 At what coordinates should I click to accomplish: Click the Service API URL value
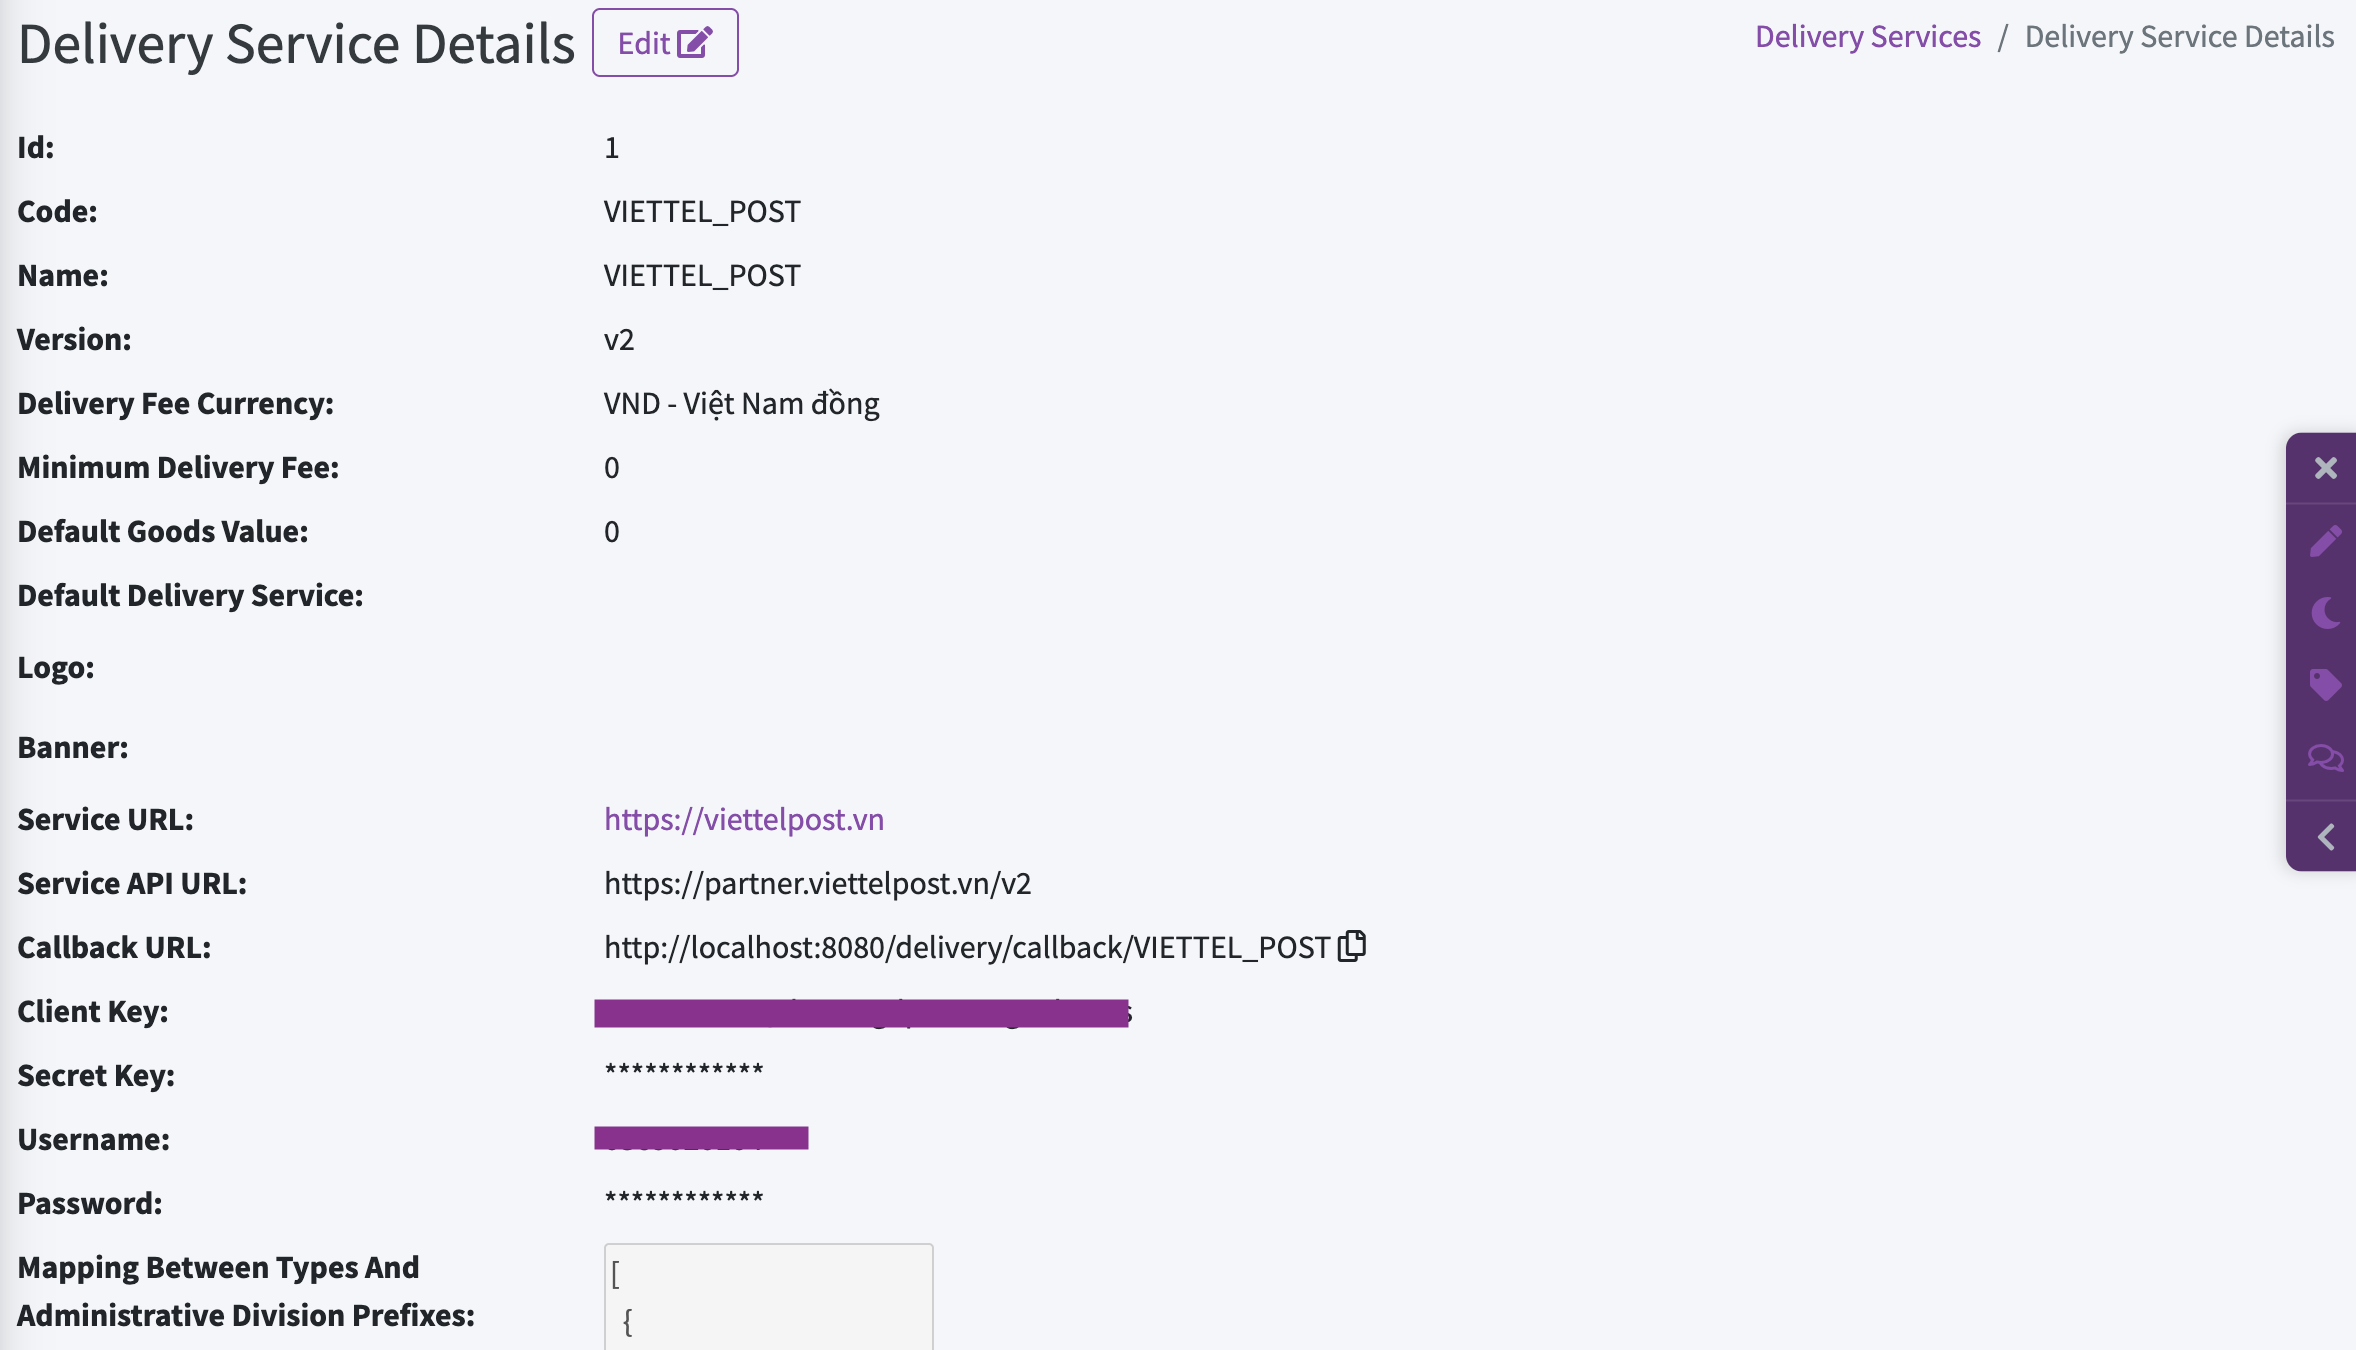pos(817,883)
